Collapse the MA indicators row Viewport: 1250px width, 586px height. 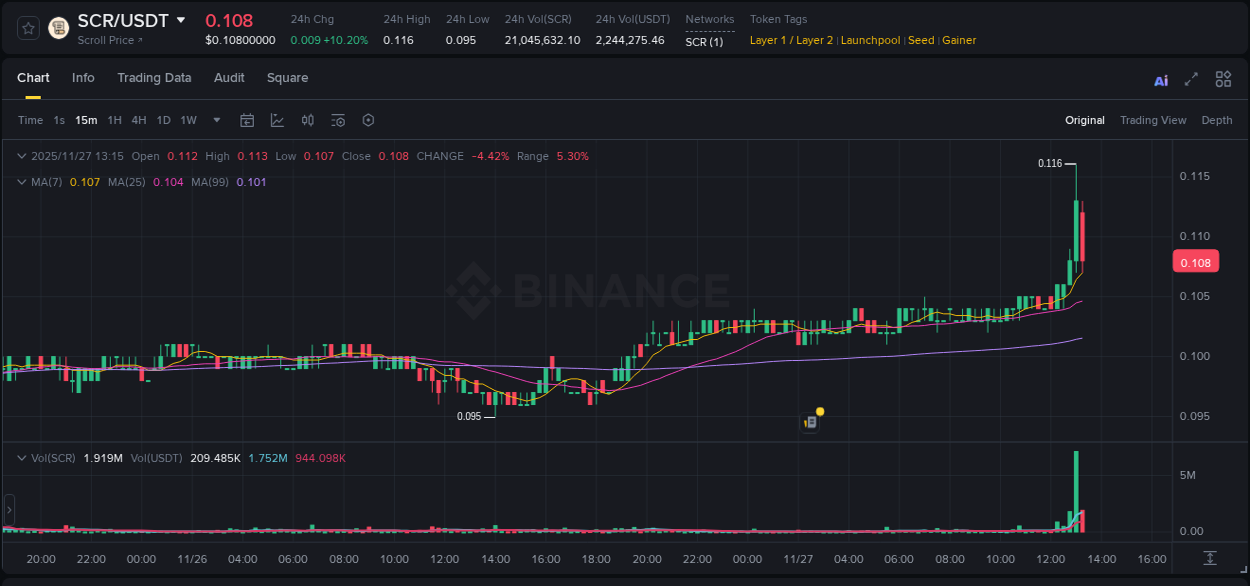[21, 182]
